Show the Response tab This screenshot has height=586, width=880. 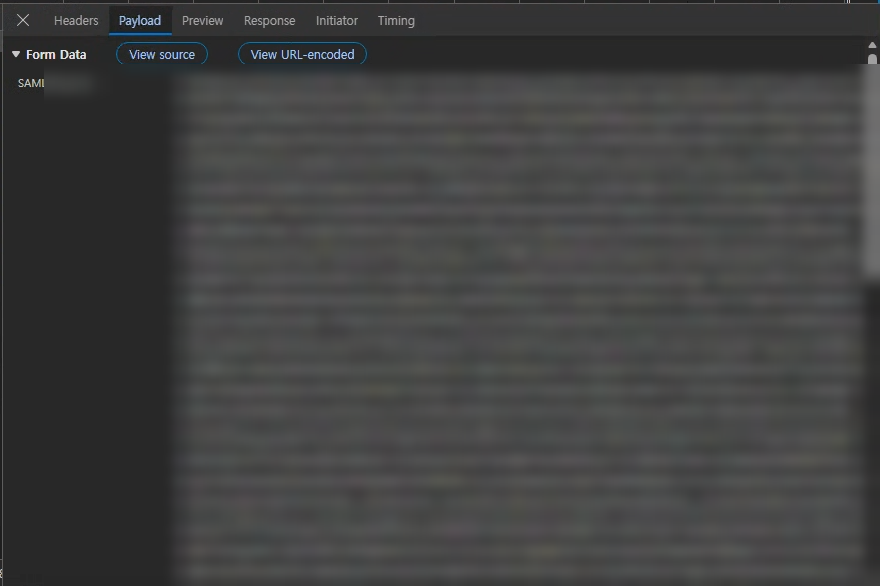pos(269,21)
